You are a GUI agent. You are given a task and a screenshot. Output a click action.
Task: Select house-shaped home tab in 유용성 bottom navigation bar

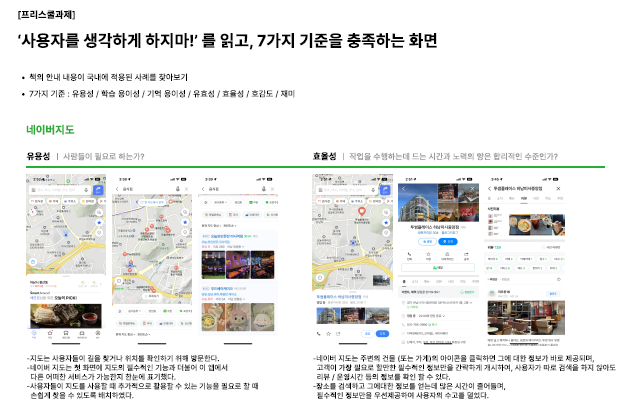pyautogui.click(x=34, y=334)
